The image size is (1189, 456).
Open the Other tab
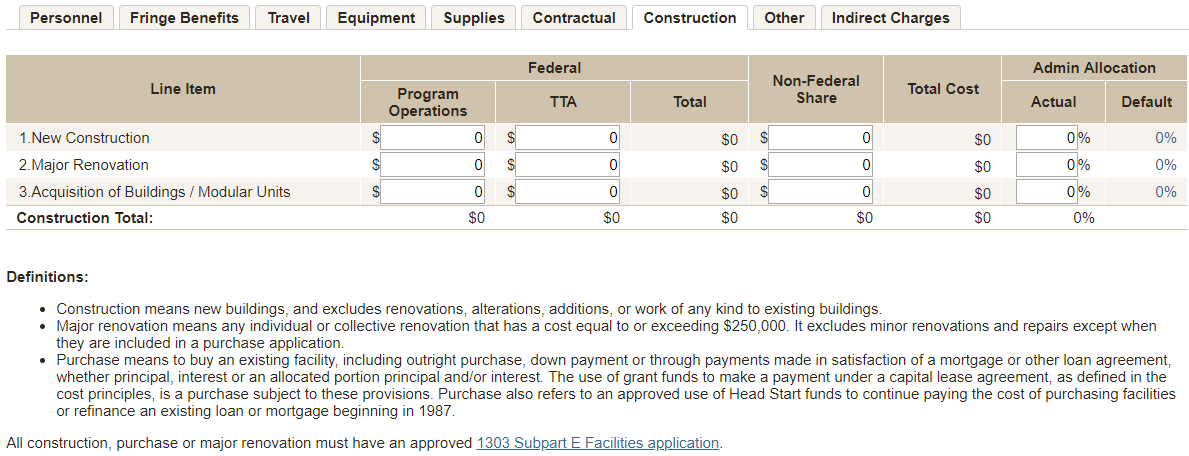[784, 18]
